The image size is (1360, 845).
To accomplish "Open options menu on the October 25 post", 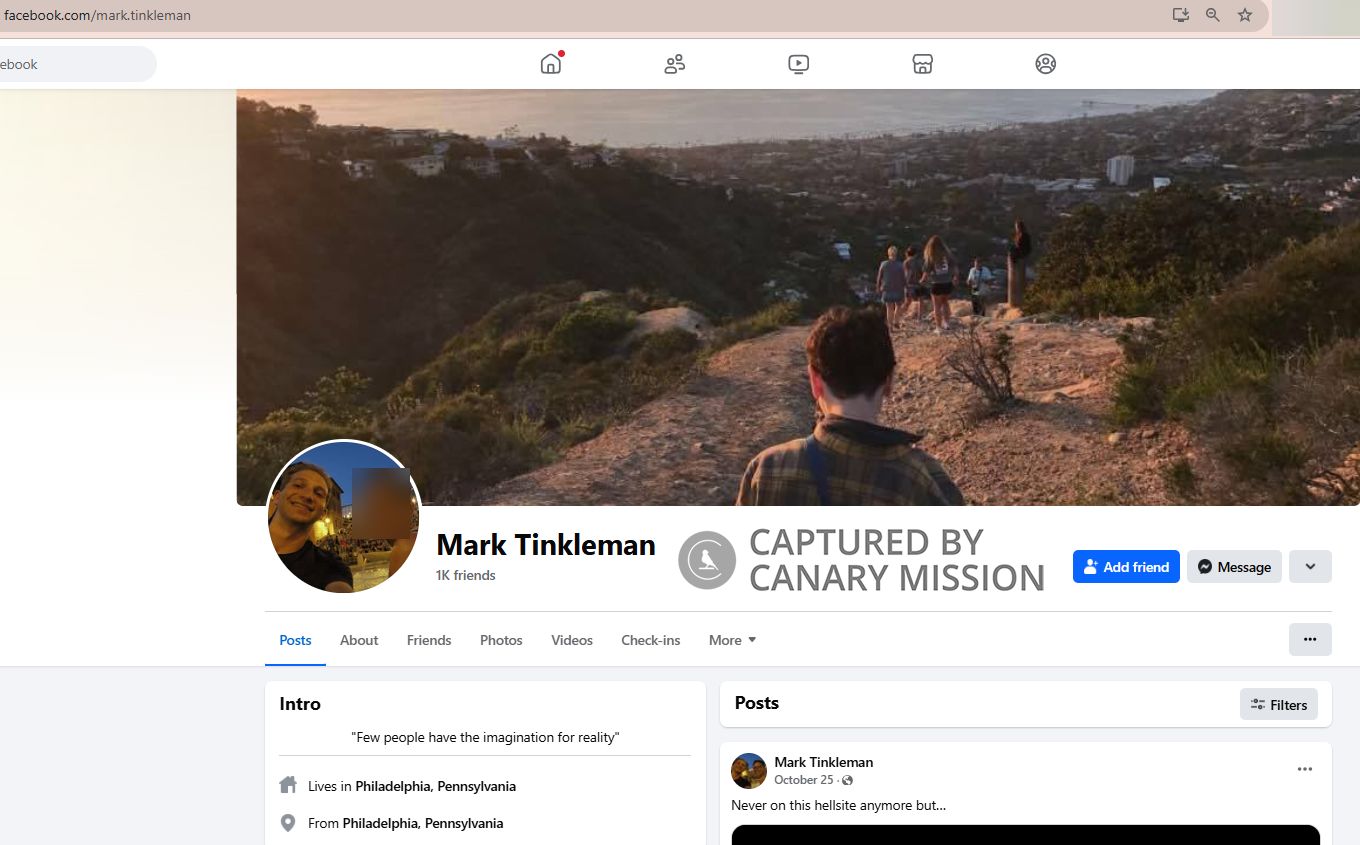I will tap(1304, 768).
